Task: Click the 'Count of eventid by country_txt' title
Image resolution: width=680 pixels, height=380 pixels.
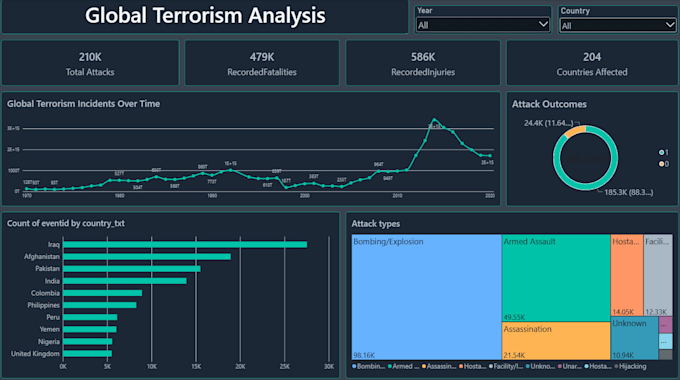Action: pyautogui.click(x=65, y=223)
